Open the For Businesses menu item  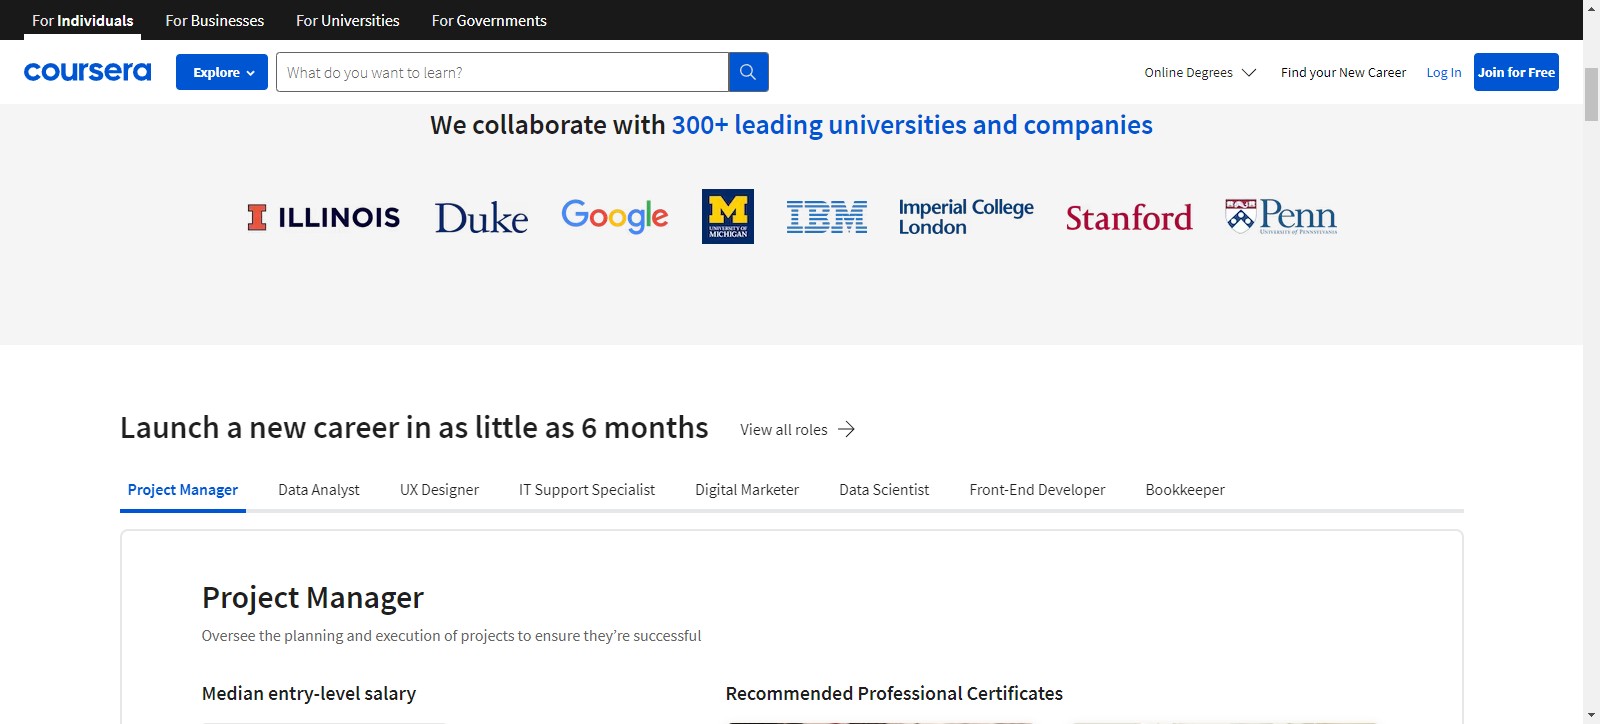[x=215, y=20]
